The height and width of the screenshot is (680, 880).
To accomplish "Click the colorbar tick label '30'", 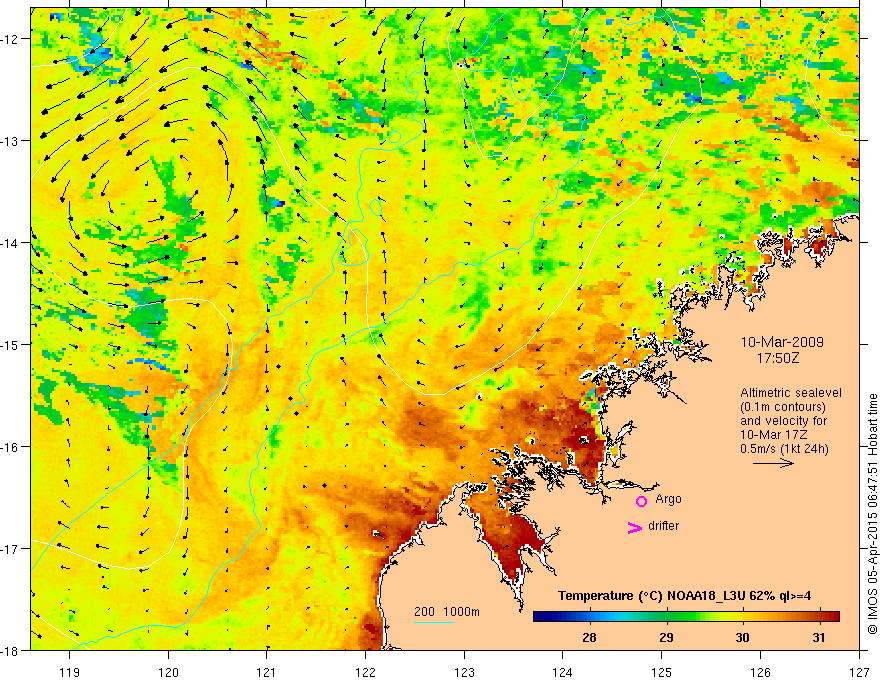I will [742, 637].
